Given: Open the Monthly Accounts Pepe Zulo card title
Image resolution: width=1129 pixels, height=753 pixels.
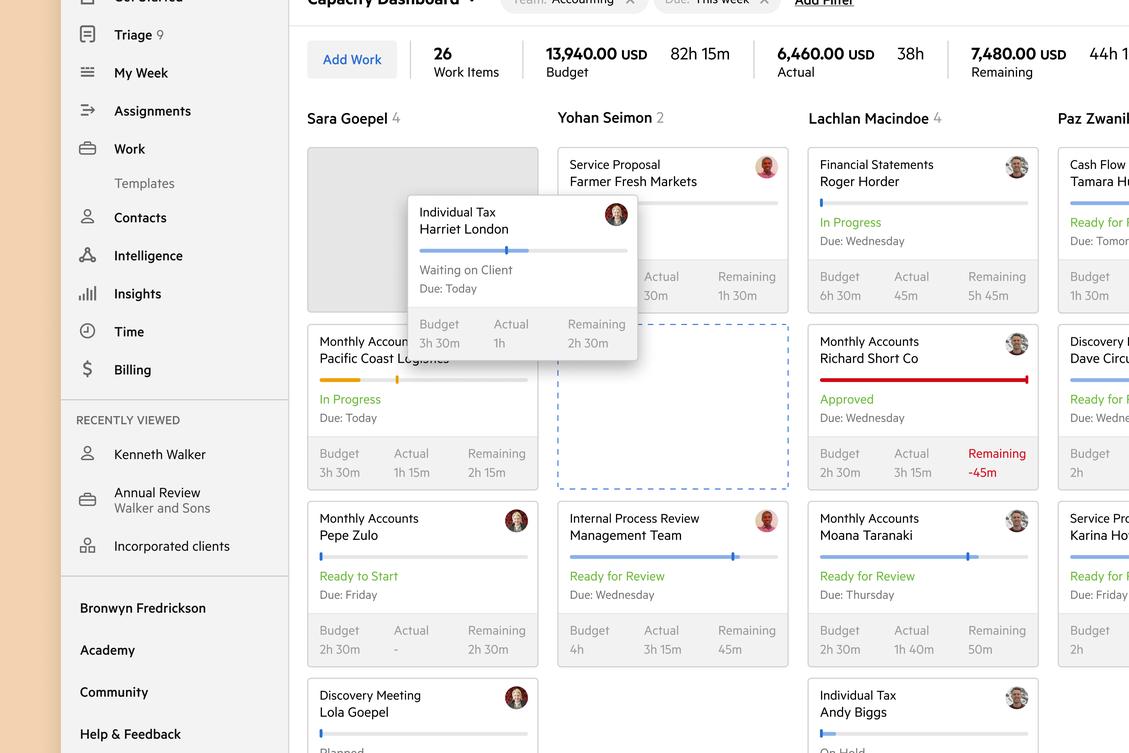Looking at the screenshot, I should (x=369, y=527).
